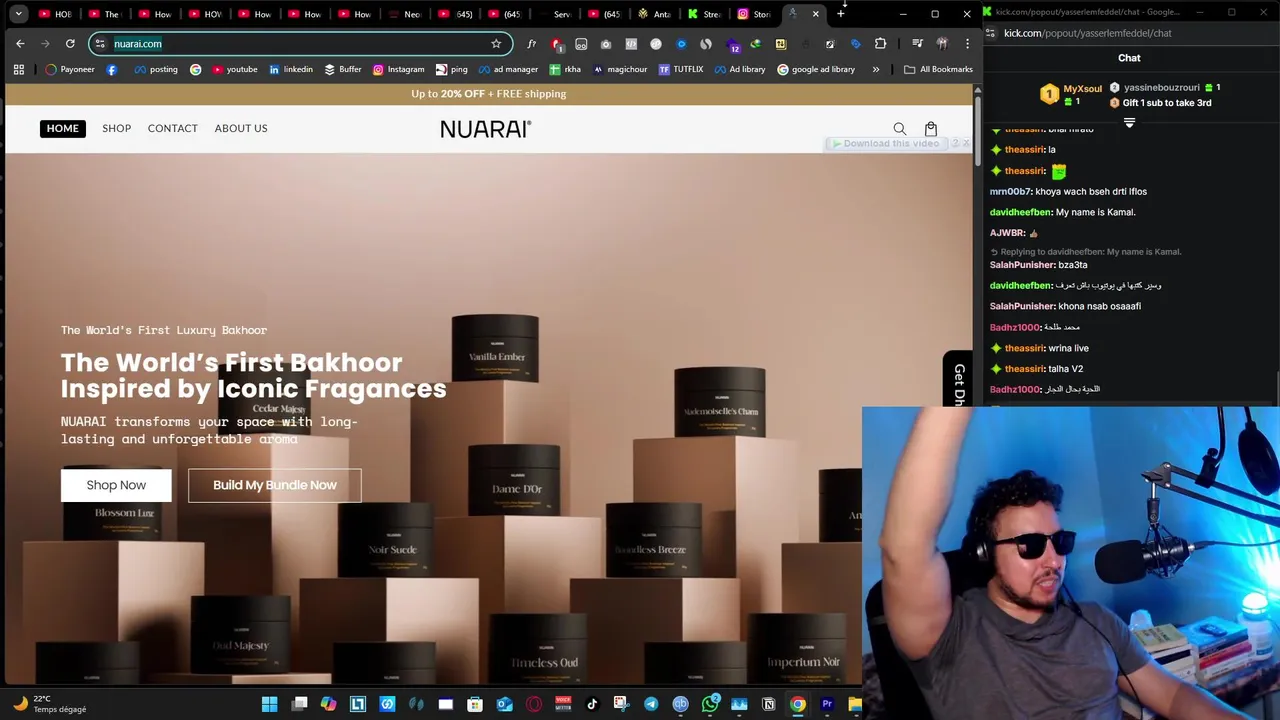Open the All Bookmarks folder
This screenshot has width=1280, height=720.
click(938, 70)
